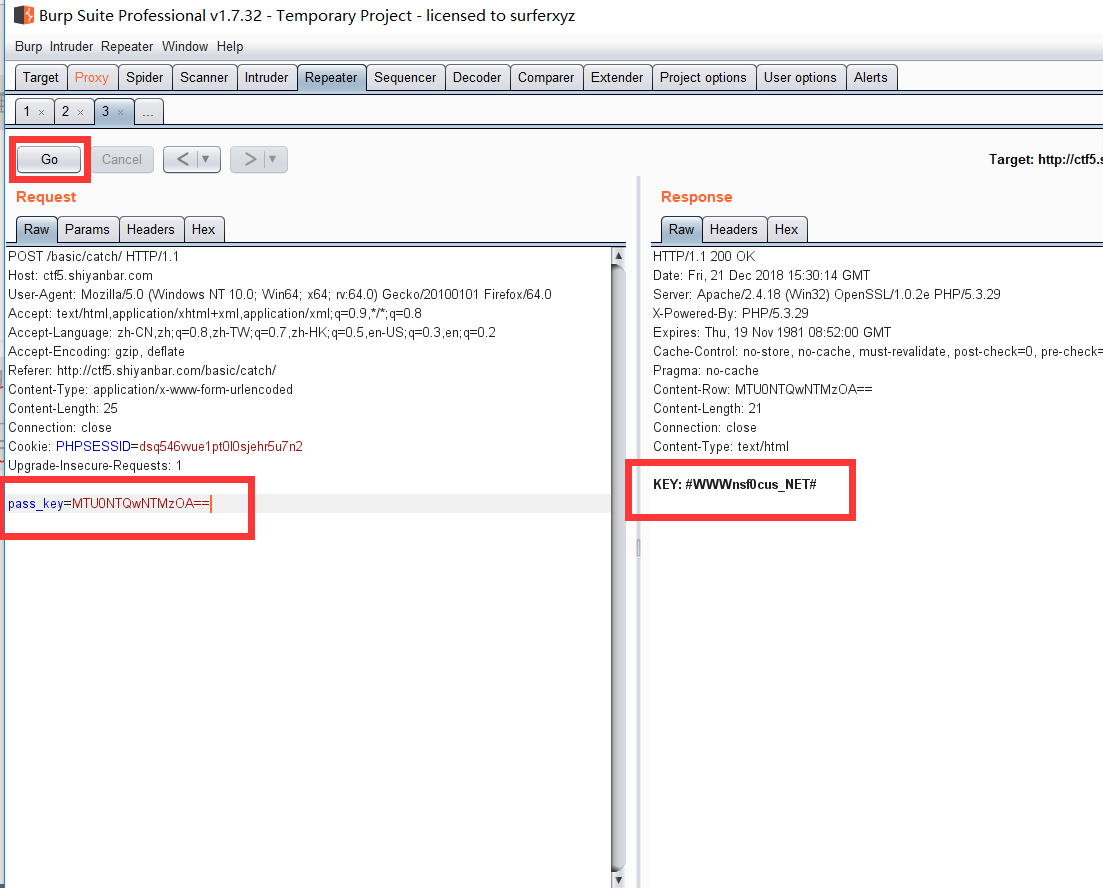This screenshot has height=888, width=1103.
Task: Click the disabled Cancel button
Action: click(122, 159)
